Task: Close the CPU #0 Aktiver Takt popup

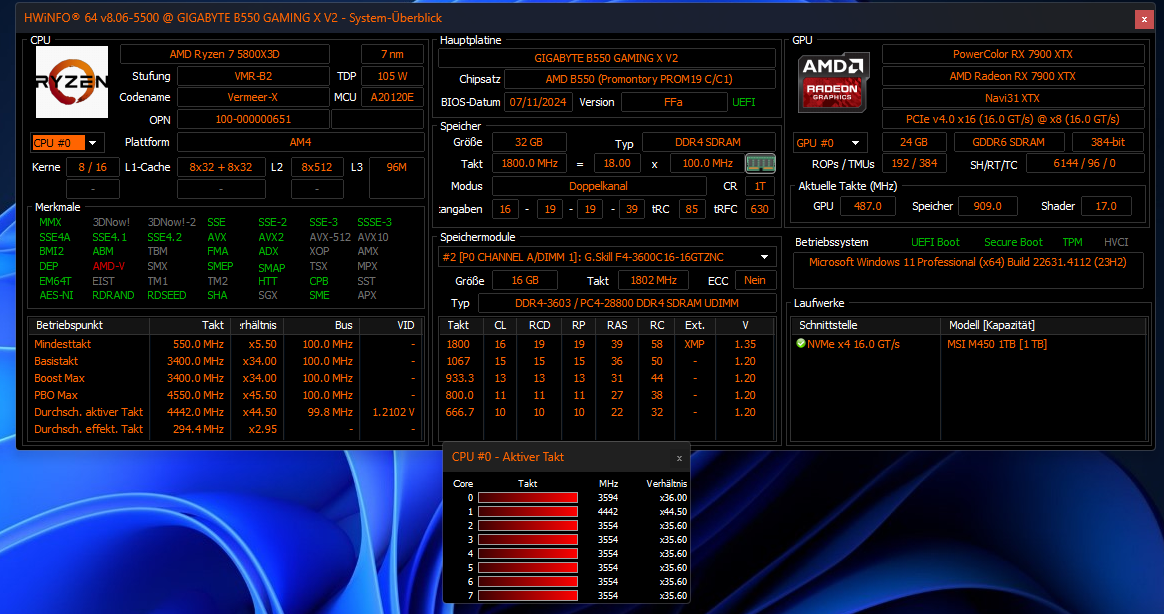Action: (x=679, y=458)
